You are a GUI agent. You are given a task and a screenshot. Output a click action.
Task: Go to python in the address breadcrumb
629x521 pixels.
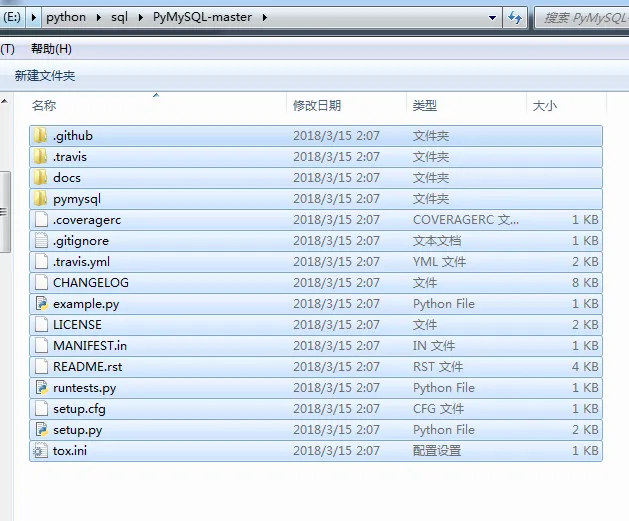pyautogui.click(x=66, y=17)
